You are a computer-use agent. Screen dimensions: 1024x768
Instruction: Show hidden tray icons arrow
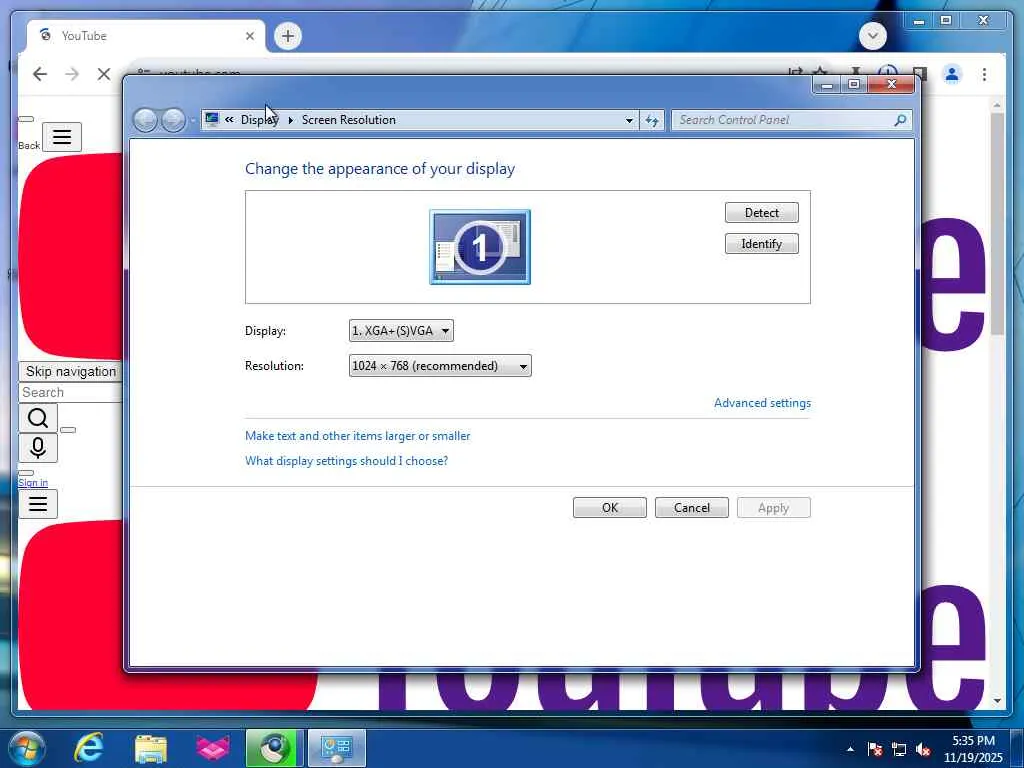[x=850, y=749]
